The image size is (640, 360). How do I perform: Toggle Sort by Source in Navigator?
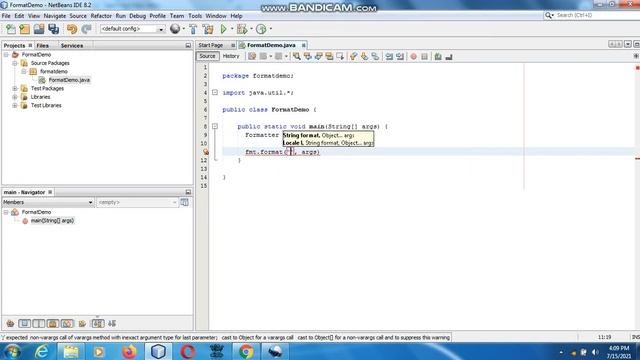coord(112,324)
